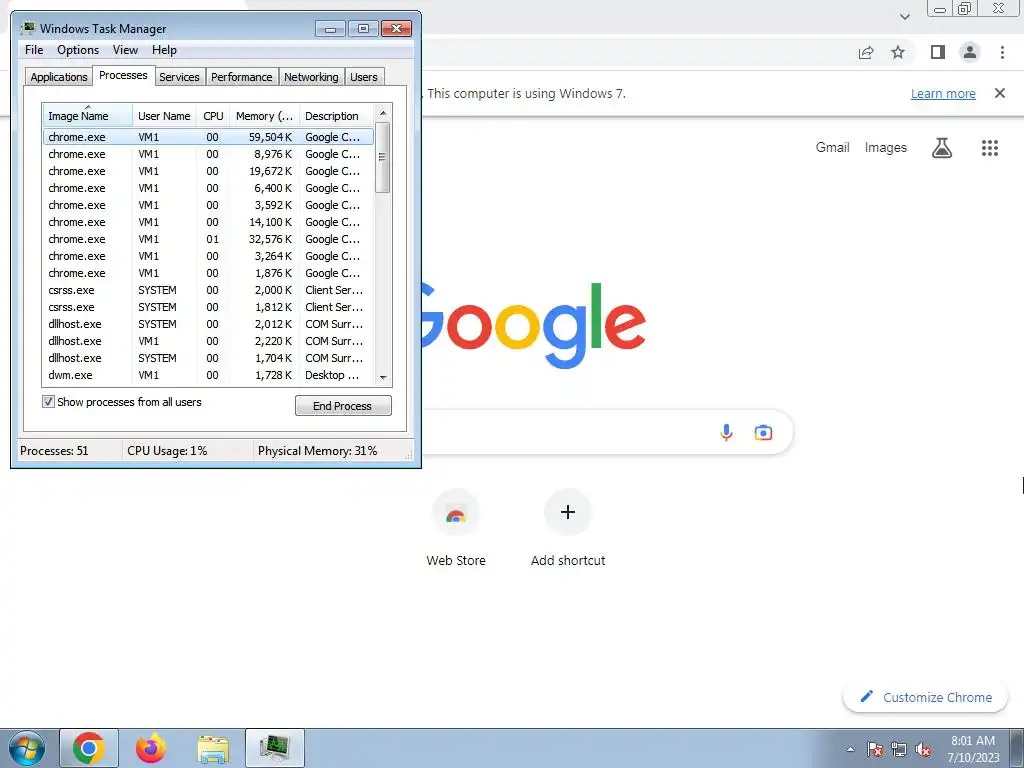The width and height of the screenshot is (1024, 768).
Task: Switch to the Performance tab
Action: click(242, 77)
